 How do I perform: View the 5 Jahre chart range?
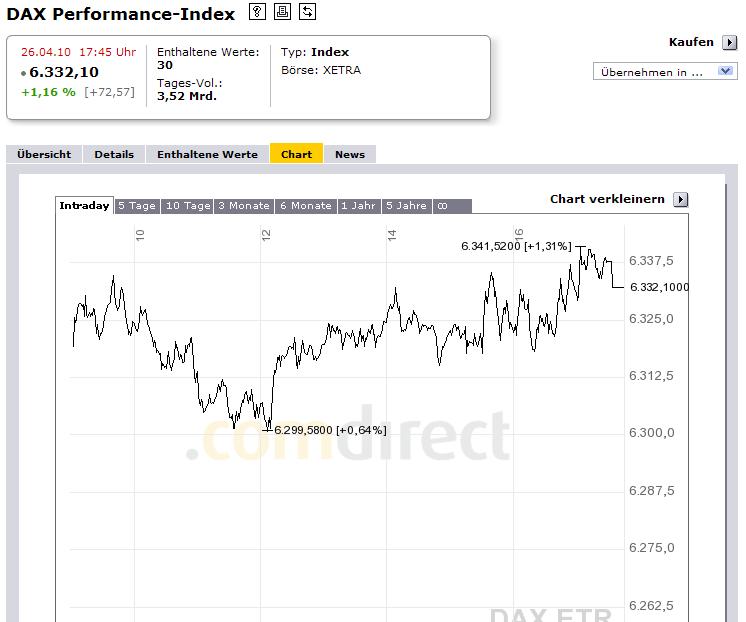pos(406,206)
